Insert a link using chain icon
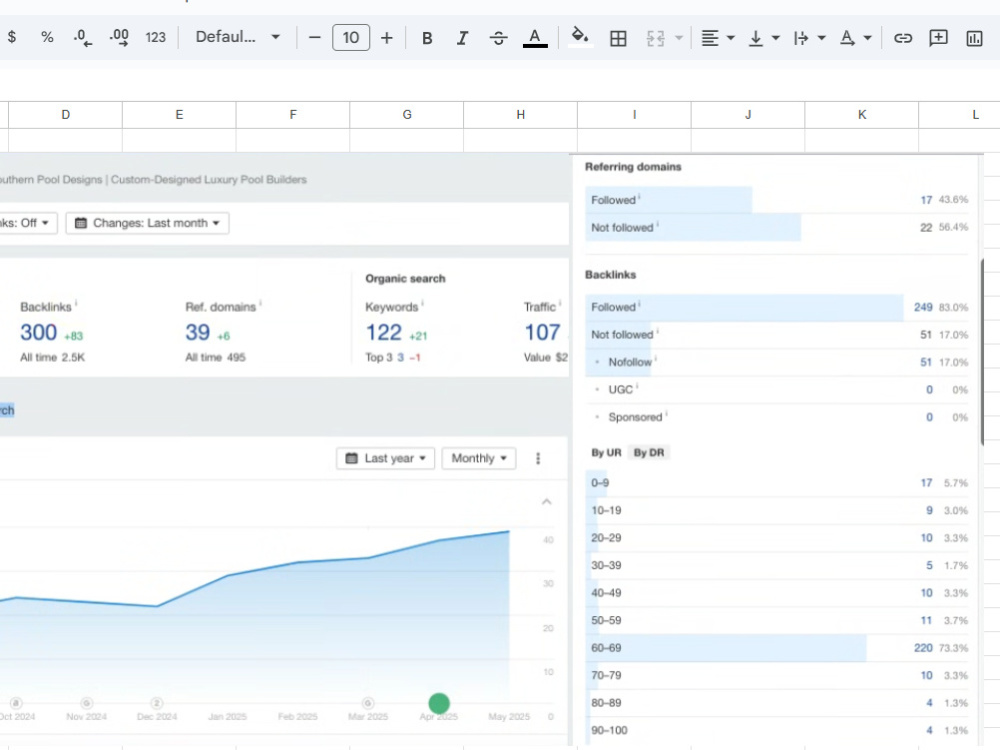The image size is (1000, 750). click(902, 38)
